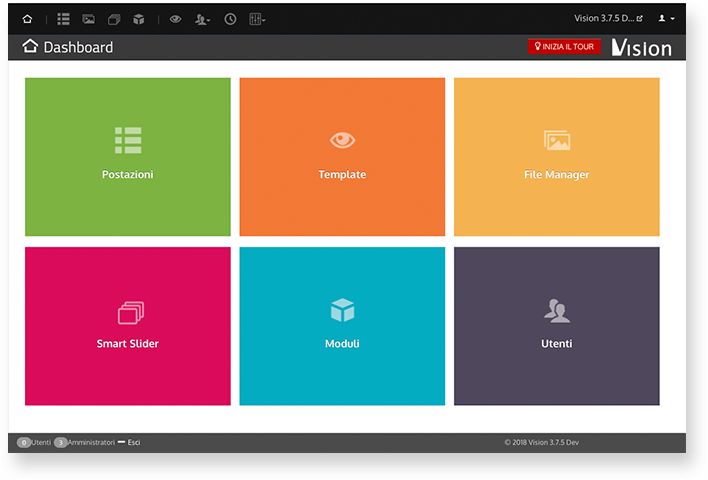Viewport: 708px width, 480px height.
Task: Expand the settings sliders dropdown in toolbar
Action: pyautogui.click(x=257, y=19)
